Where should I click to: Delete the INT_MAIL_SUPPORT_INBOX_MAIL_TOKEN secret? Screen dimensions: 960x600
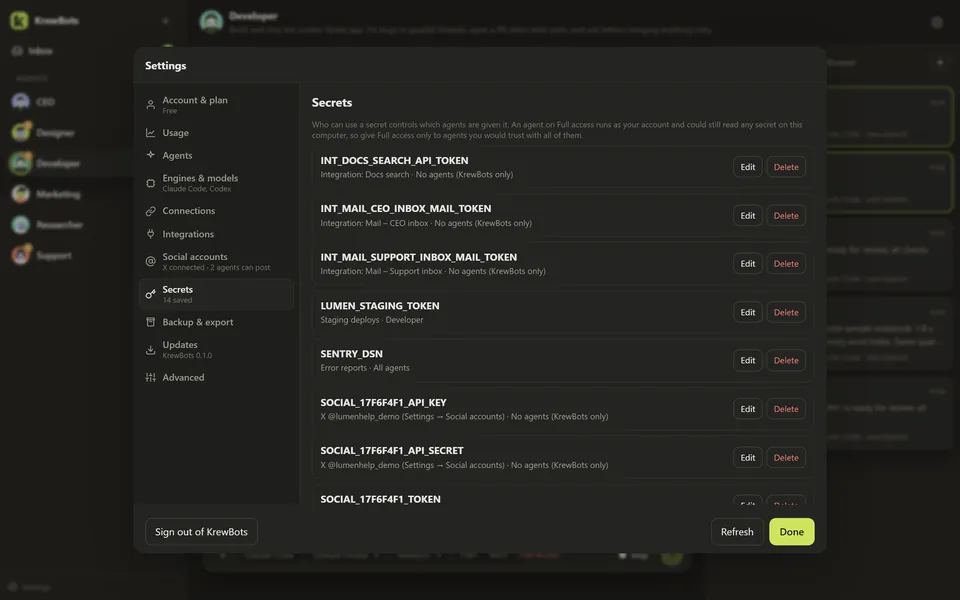click(786, 263)
